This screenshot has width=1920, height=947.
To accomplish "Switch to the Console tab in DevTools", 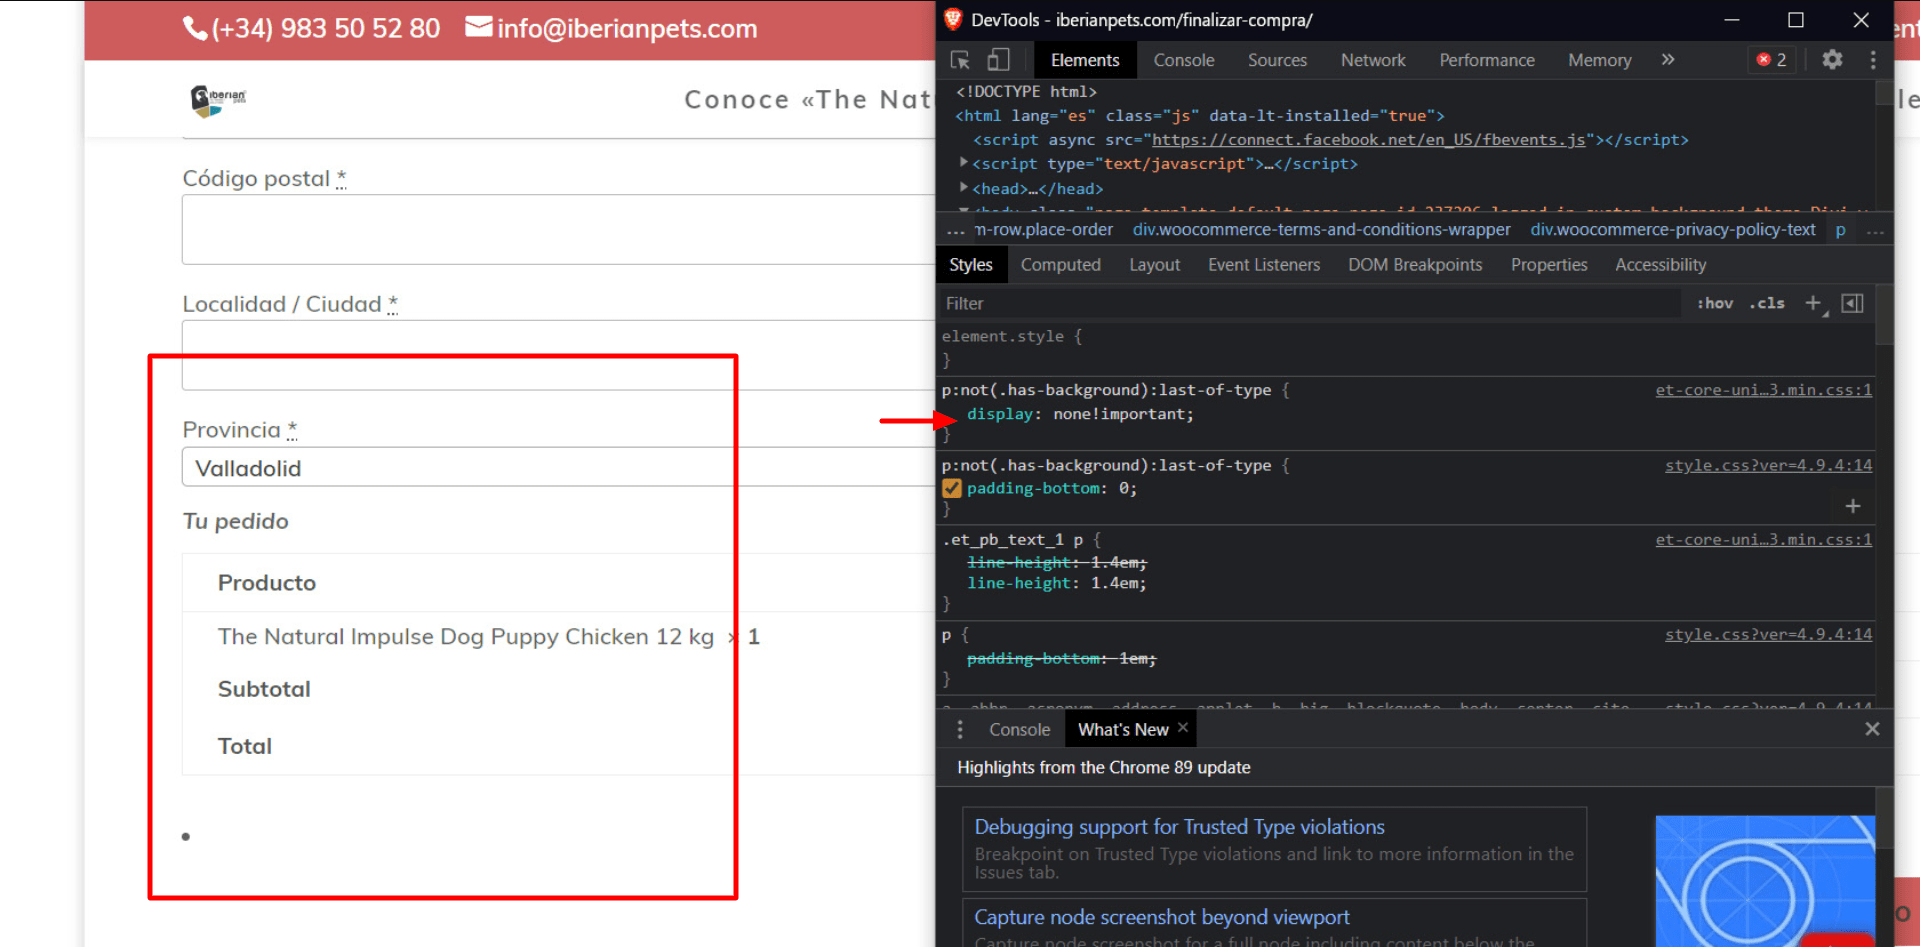I will click(1184, 60).
